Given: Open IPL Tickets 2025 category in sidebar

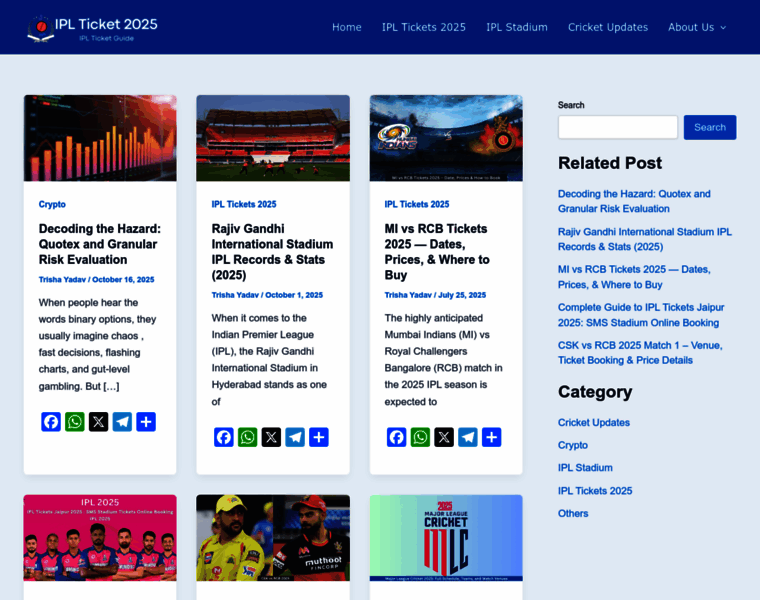Looking at the screenshot, I should (595, 490).
